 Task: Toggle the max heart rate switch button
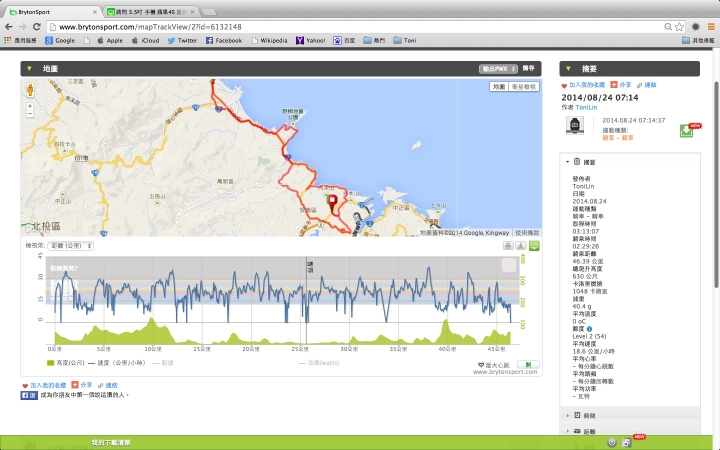click(528, 365)
